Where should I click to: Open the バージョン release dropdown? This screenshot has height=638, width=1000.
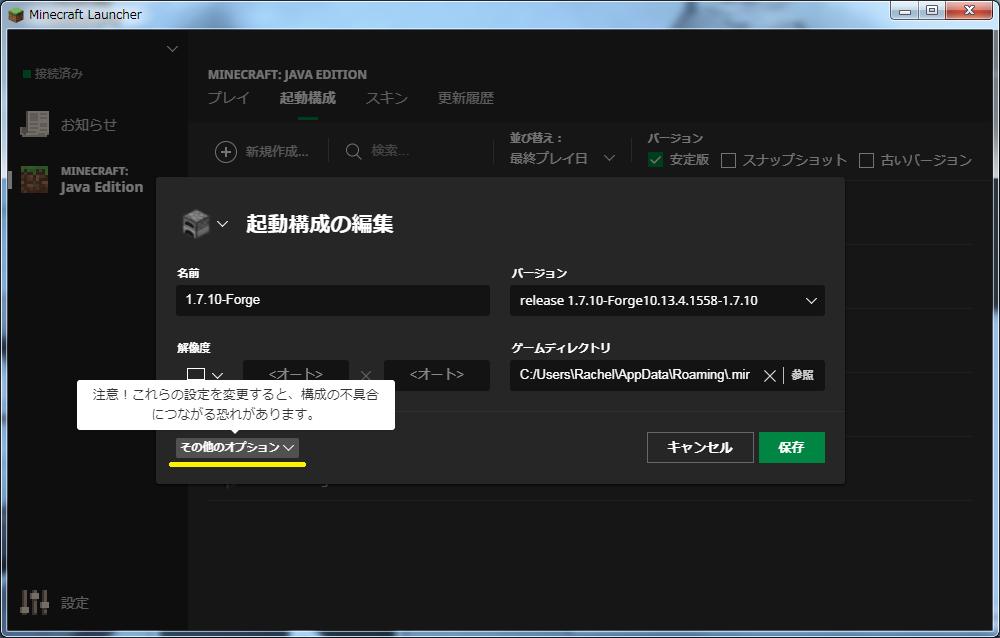coord(667,300)
